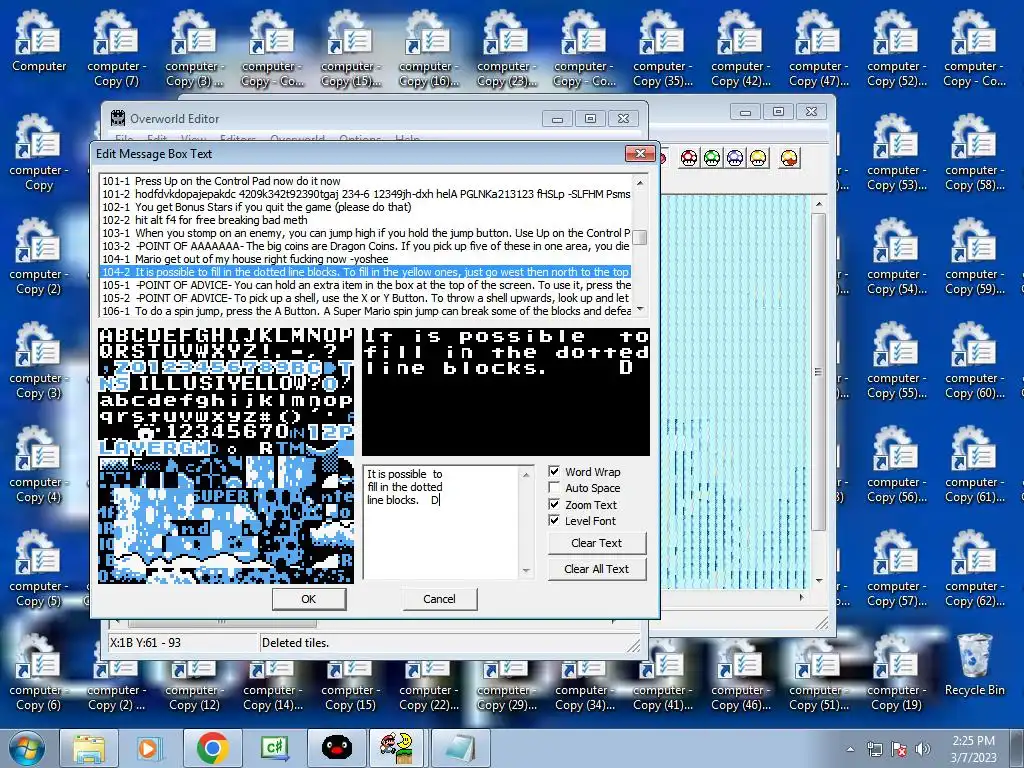Screen dimensions: 1024x768
Task: Select message 103-2 about Dragon Coins
Action: (366, 246)
